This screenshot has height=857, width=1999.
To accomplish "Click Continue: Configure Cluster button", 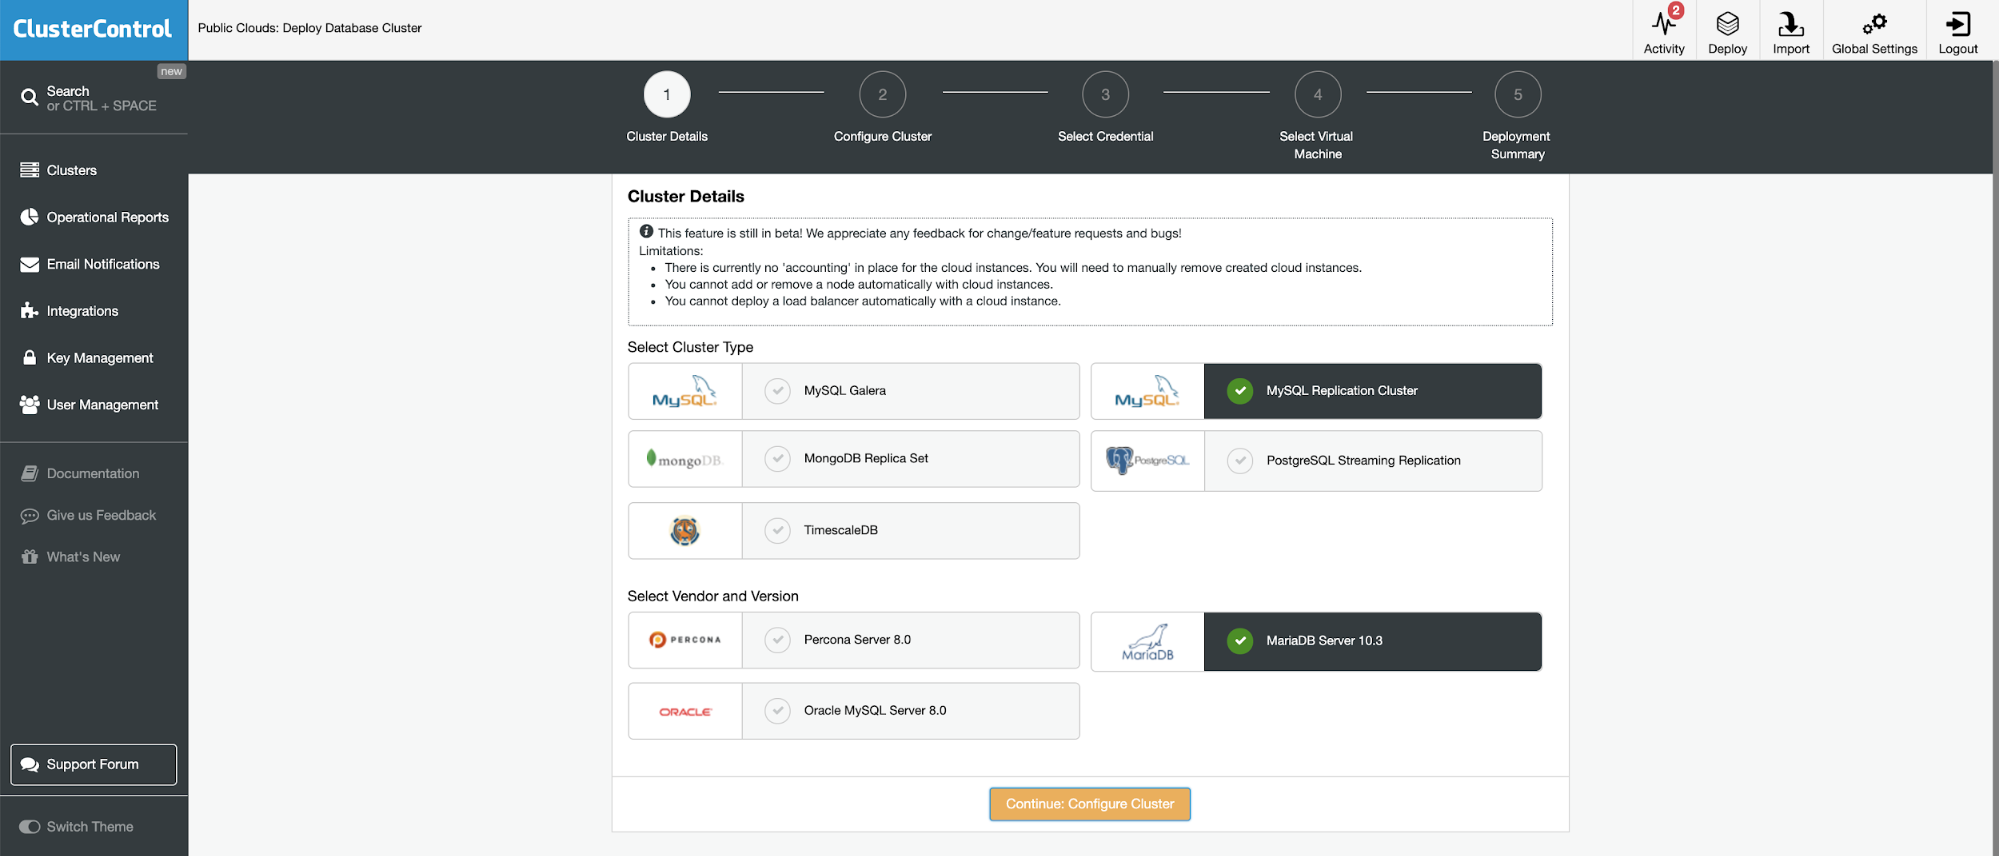I will click(1090, 804).
